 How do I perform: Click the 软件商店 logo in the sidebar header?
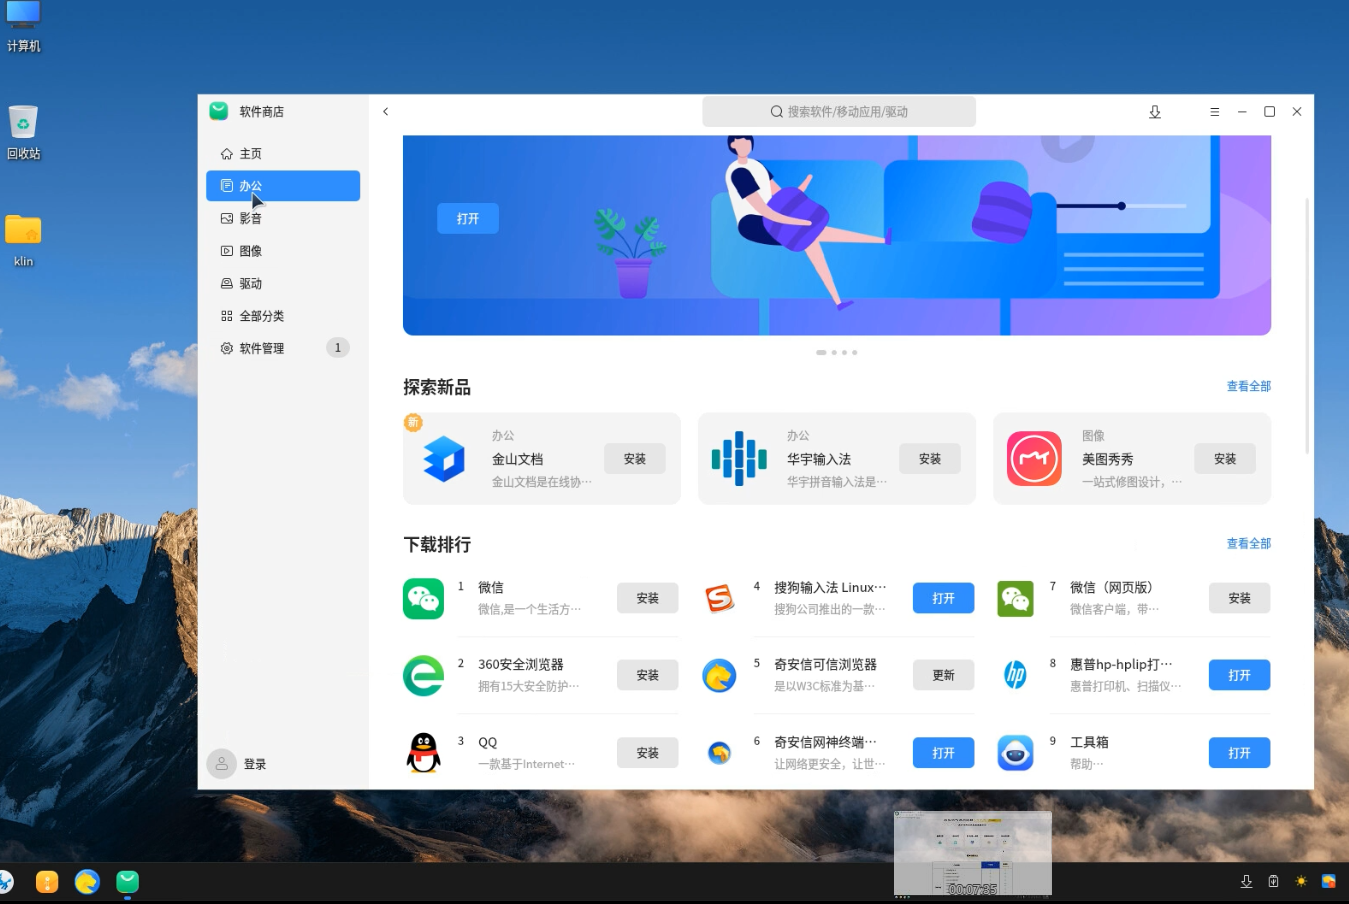219,111
